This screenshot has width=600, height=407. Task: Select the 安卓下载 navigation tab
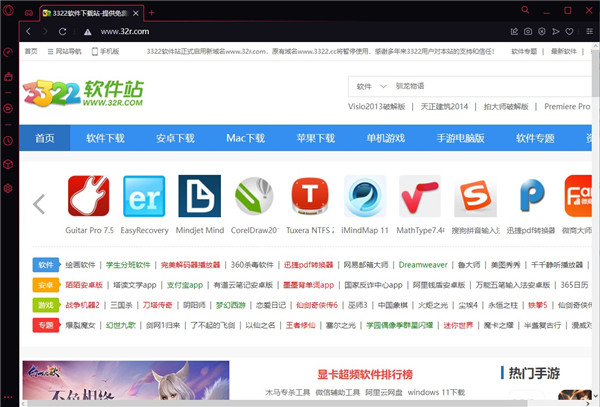pyautogui.click(x=175, y=138)
